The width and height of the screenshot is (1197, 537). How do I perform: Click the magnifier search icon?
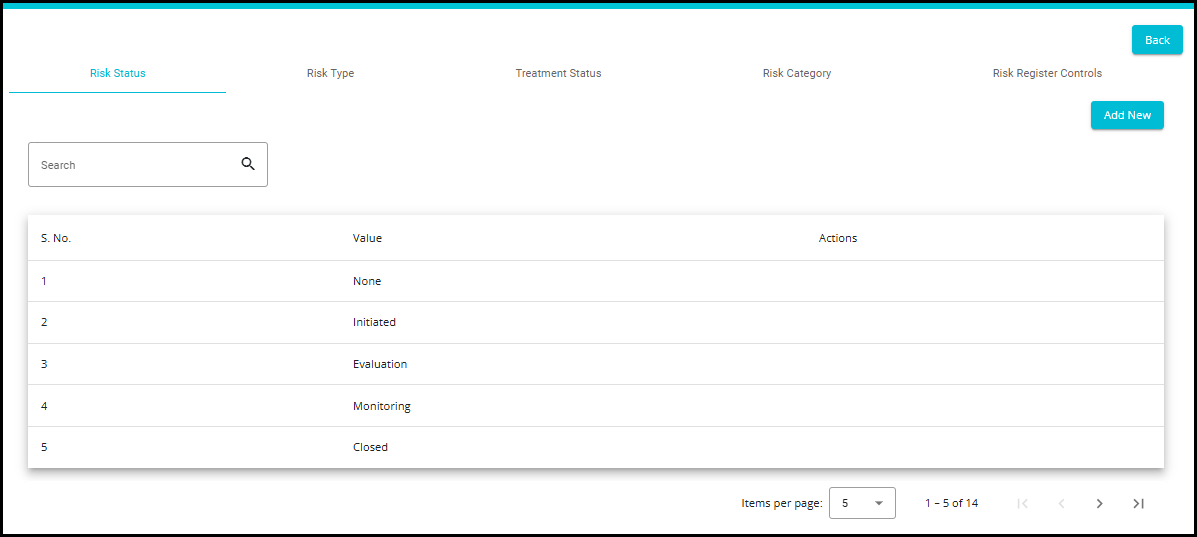point(248,164)
